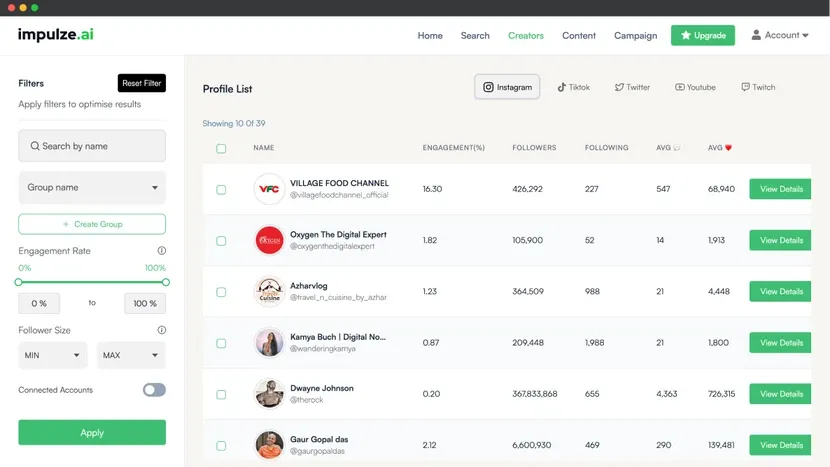Click the search magnifier icon

coord(35,146)
